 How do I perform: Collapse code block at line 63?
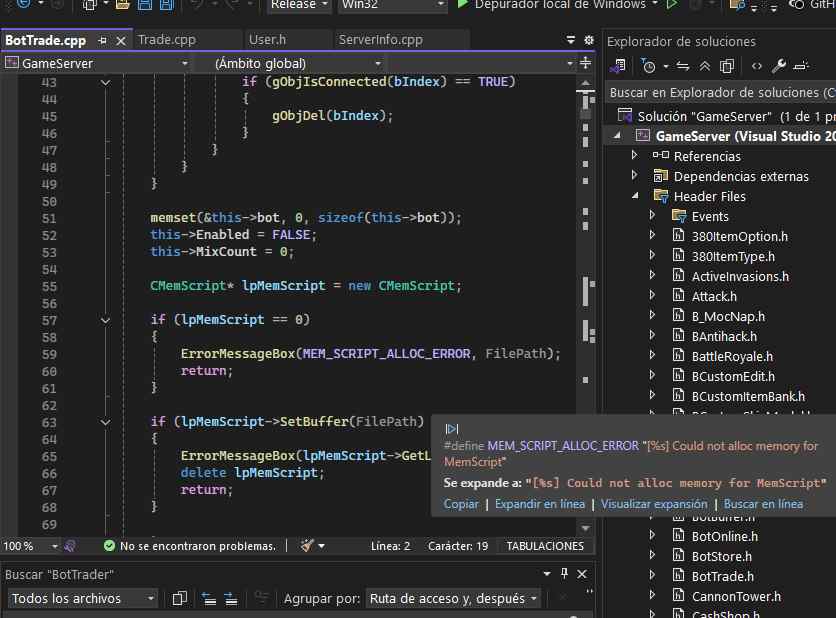[105, 422]
